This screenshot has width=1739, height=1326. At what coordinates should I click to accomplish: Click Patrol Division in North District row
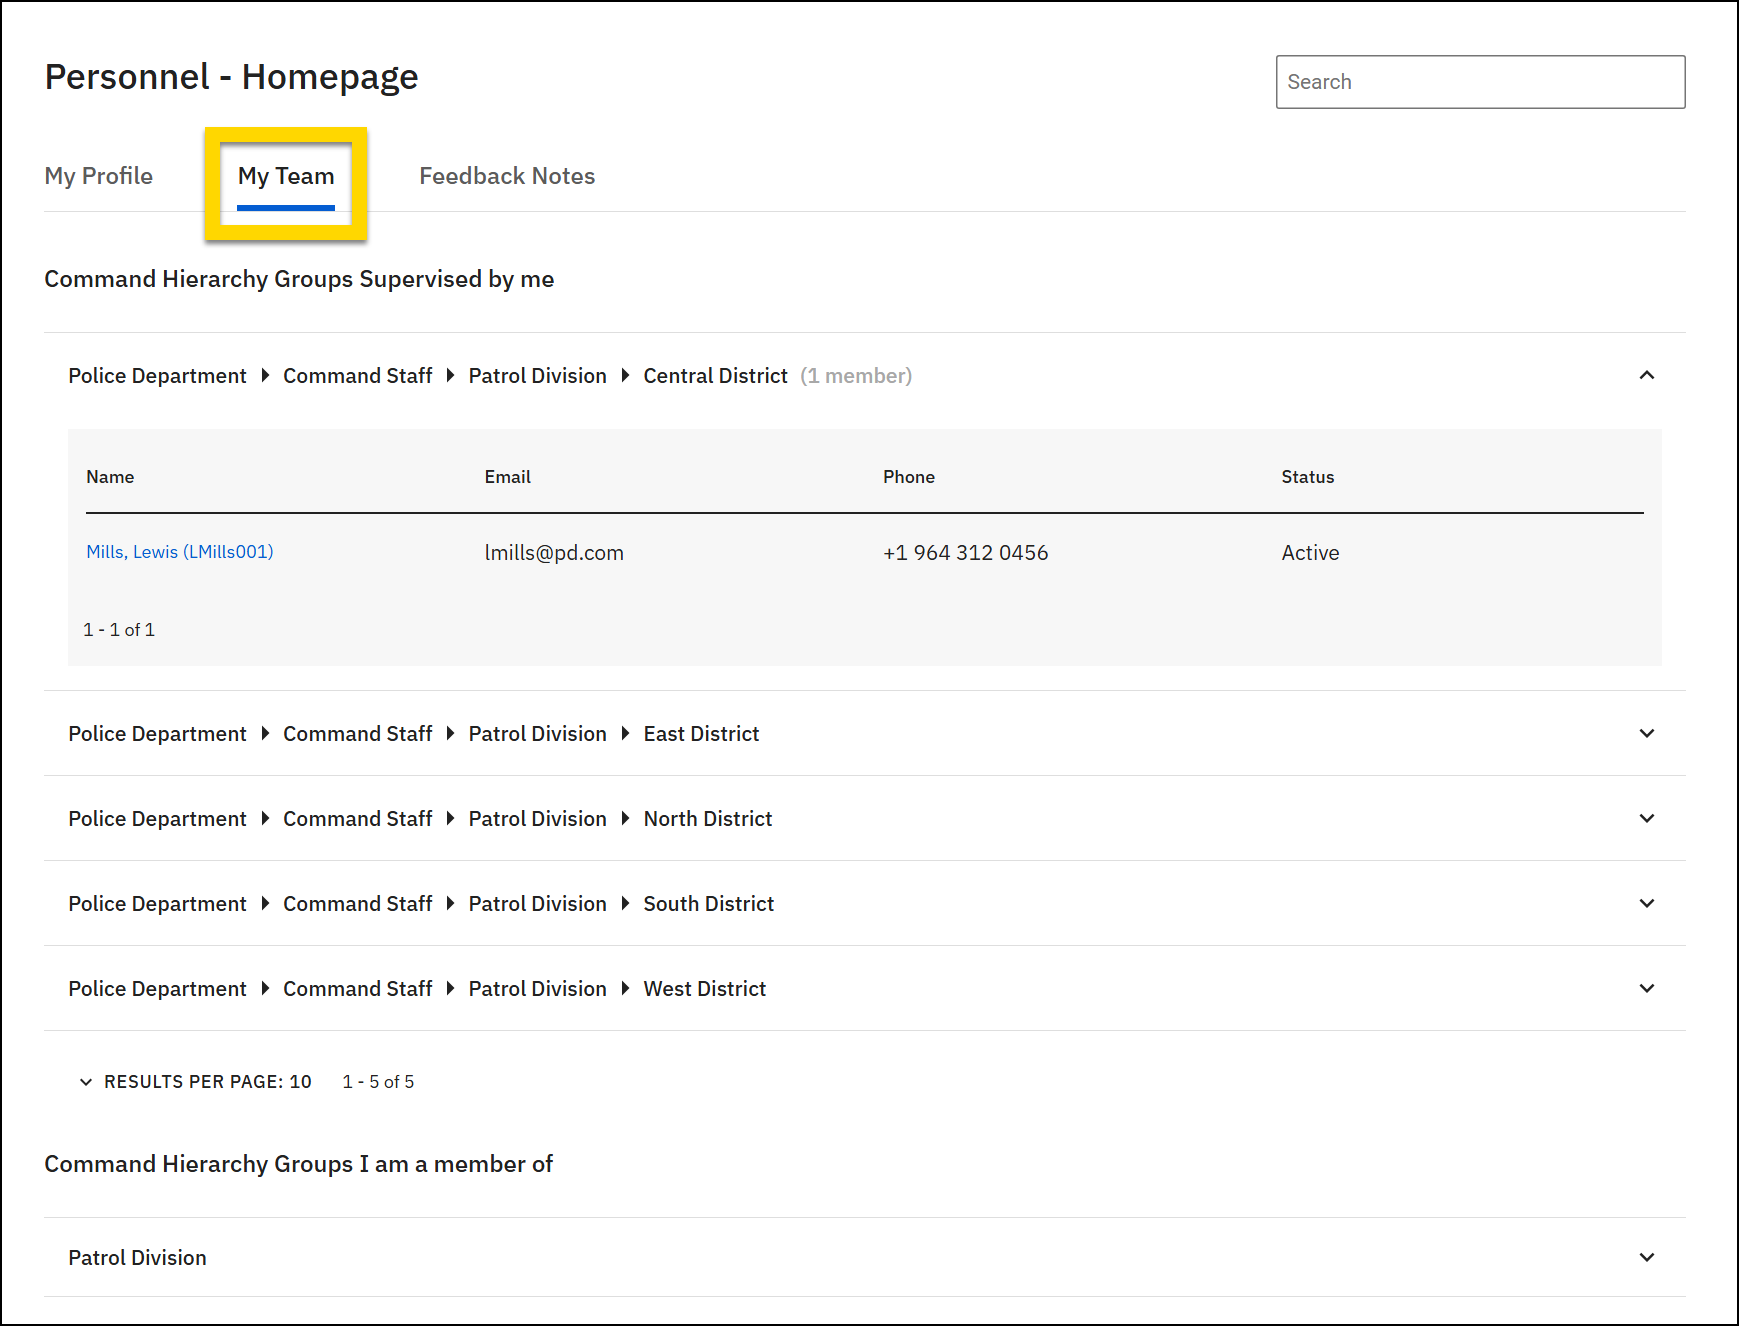point(538,819)
